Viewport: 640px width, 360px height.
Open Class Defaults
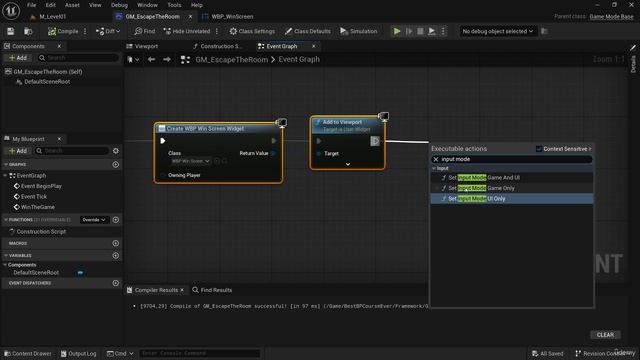pos(308,31)
